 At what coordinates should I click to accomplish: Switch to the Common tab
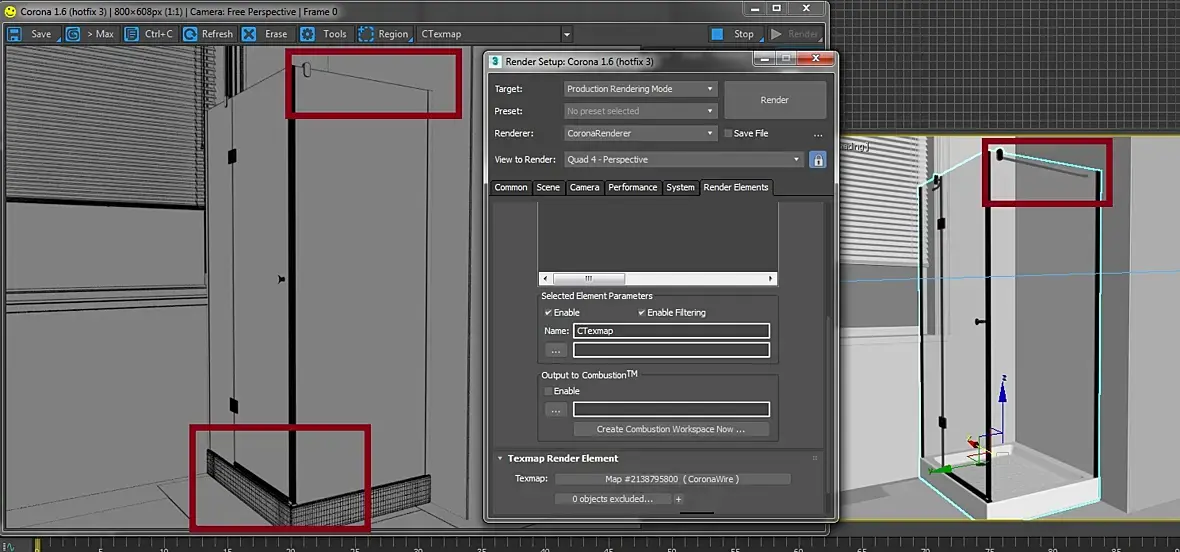coord(510,187)
